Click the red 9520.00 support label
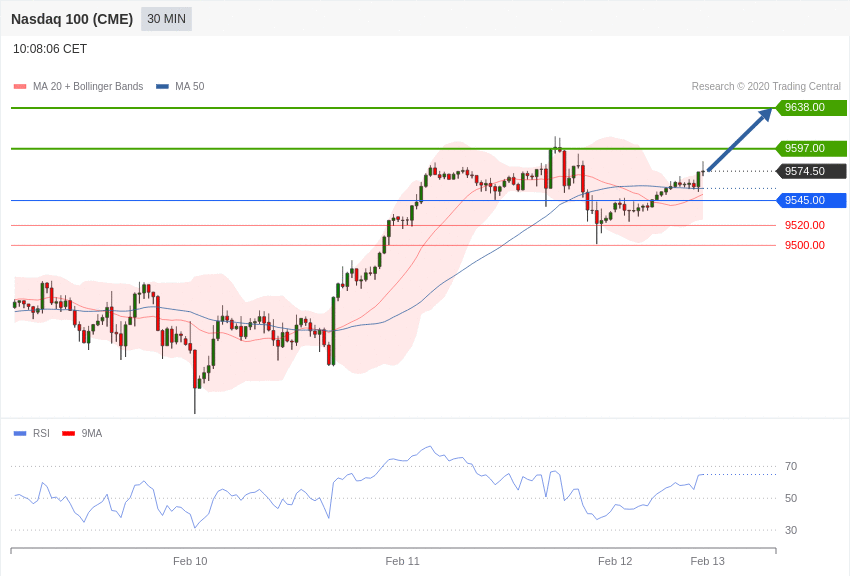This screenshot has height=576, width=850. (805, 225)
